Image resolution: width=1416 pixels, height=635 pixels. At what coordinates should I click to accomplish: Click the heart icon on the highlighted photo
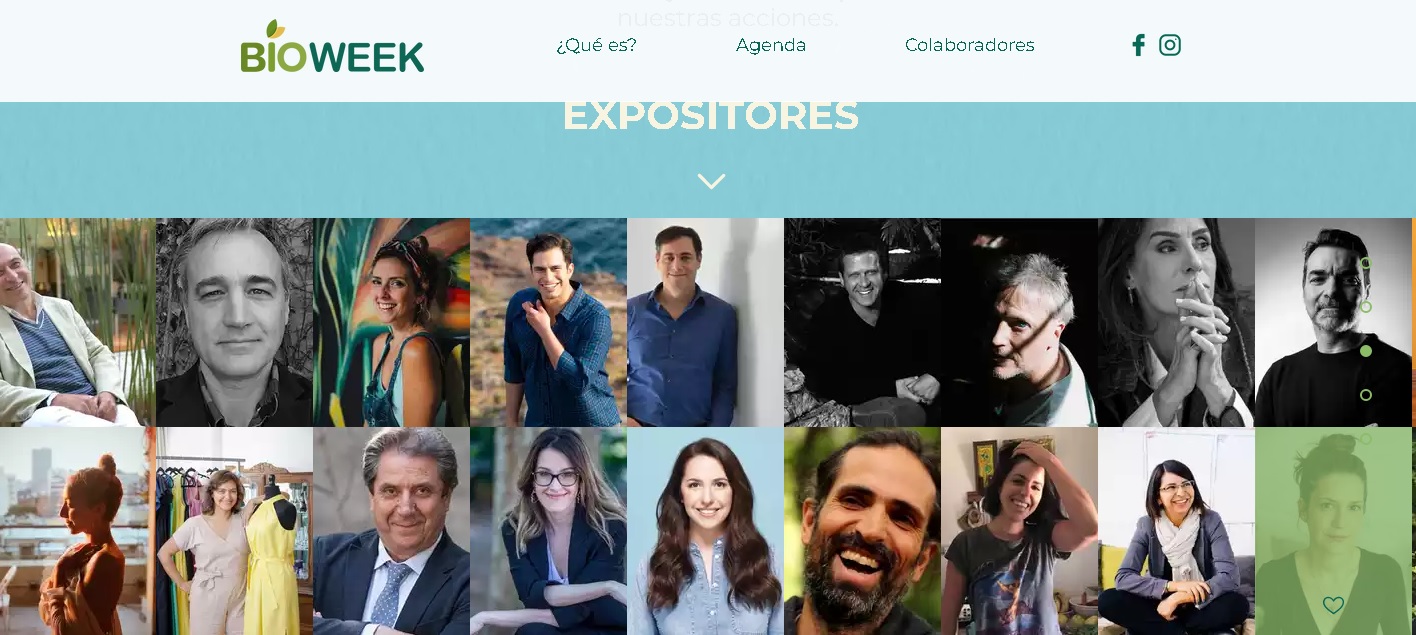tap(1333, 605)
